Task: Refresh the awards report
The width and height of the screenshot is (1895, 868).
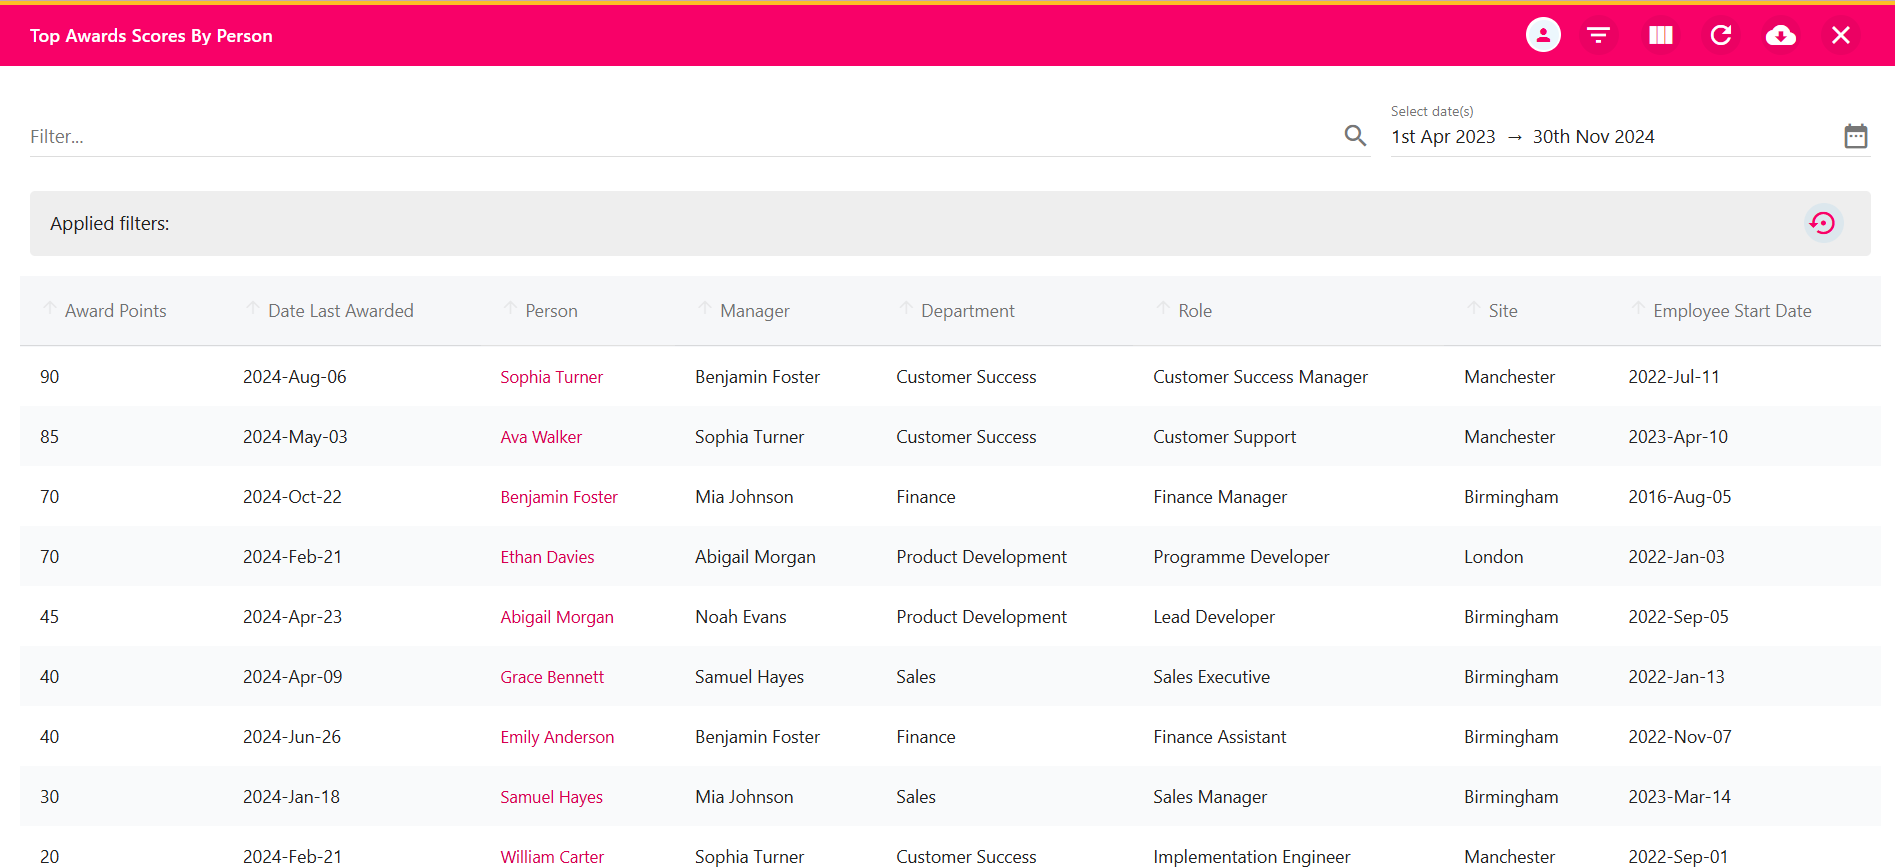Action: (1721, 35)
